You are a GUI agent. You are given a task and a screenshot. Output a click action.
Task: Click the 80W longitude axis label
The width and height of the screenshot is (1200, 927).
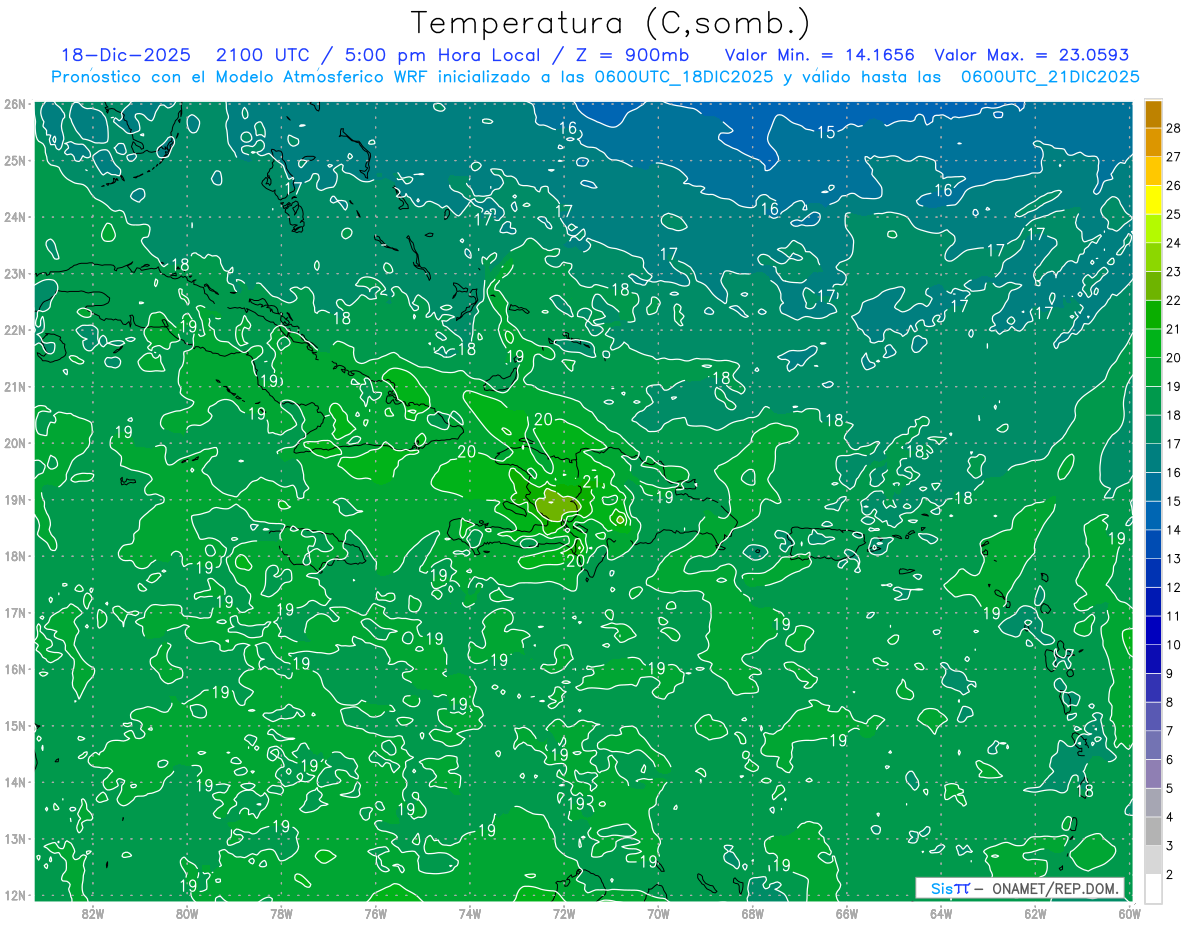pos(187,913)
